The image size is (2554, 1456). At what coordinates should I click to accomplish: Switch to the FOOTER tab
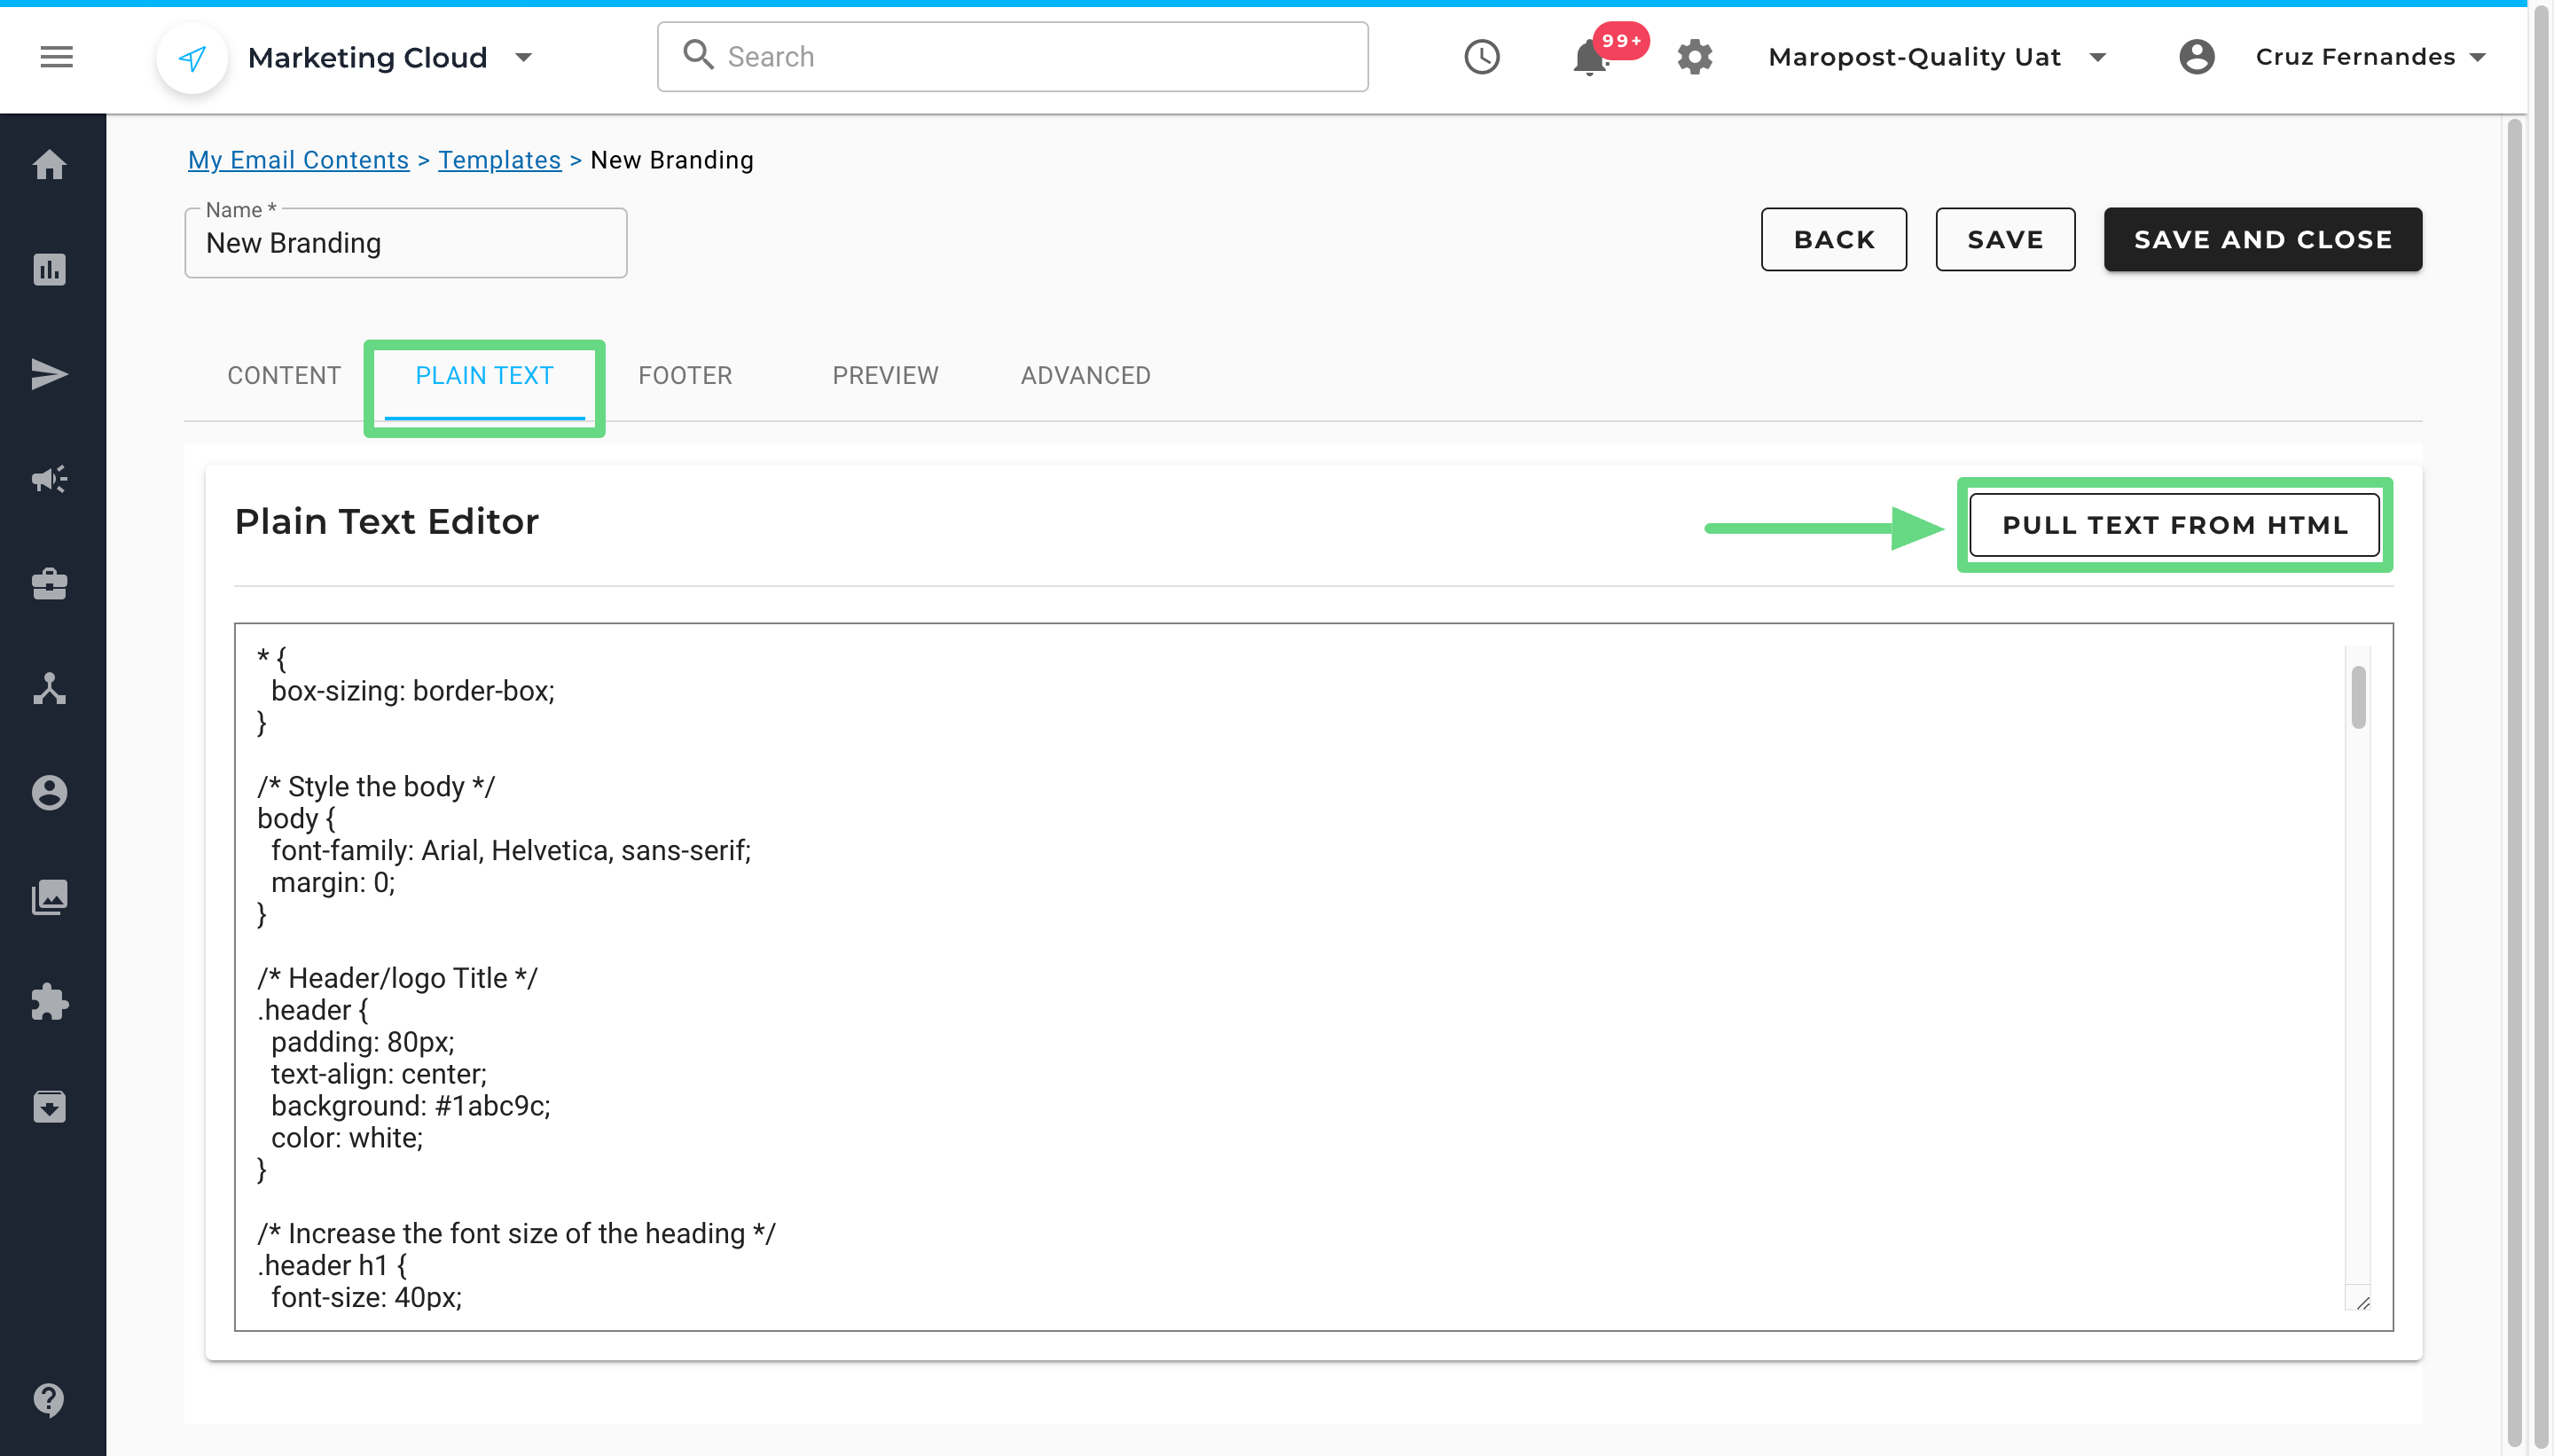pyautogui.click(x=685, y=375)
